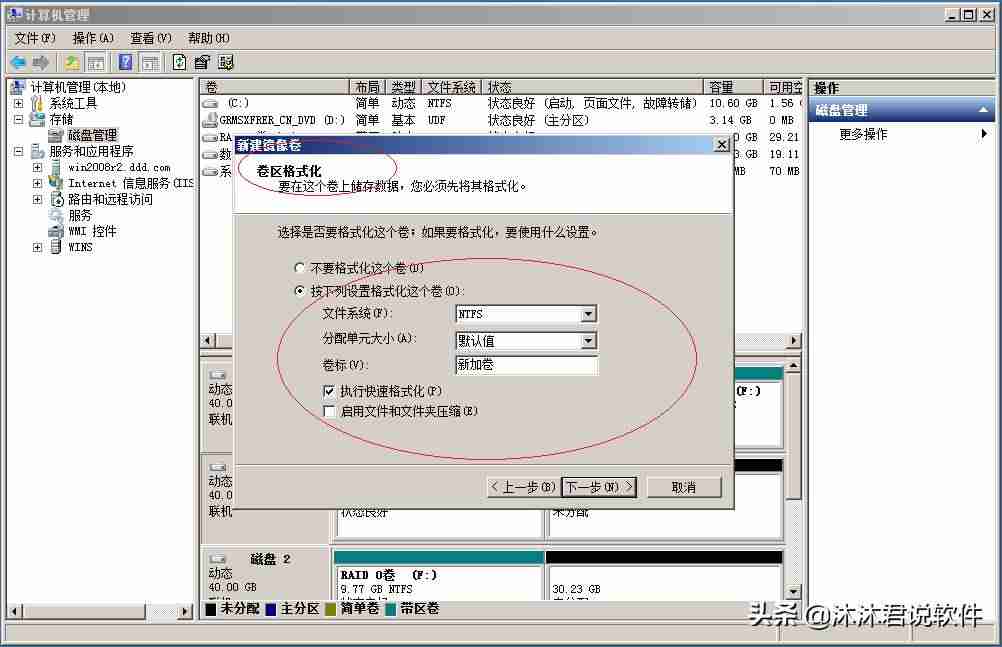Enable 启用文件和文件夹压缩 checkbox
The width and height of the screenshot is (1002, 647).
point(329,411)
